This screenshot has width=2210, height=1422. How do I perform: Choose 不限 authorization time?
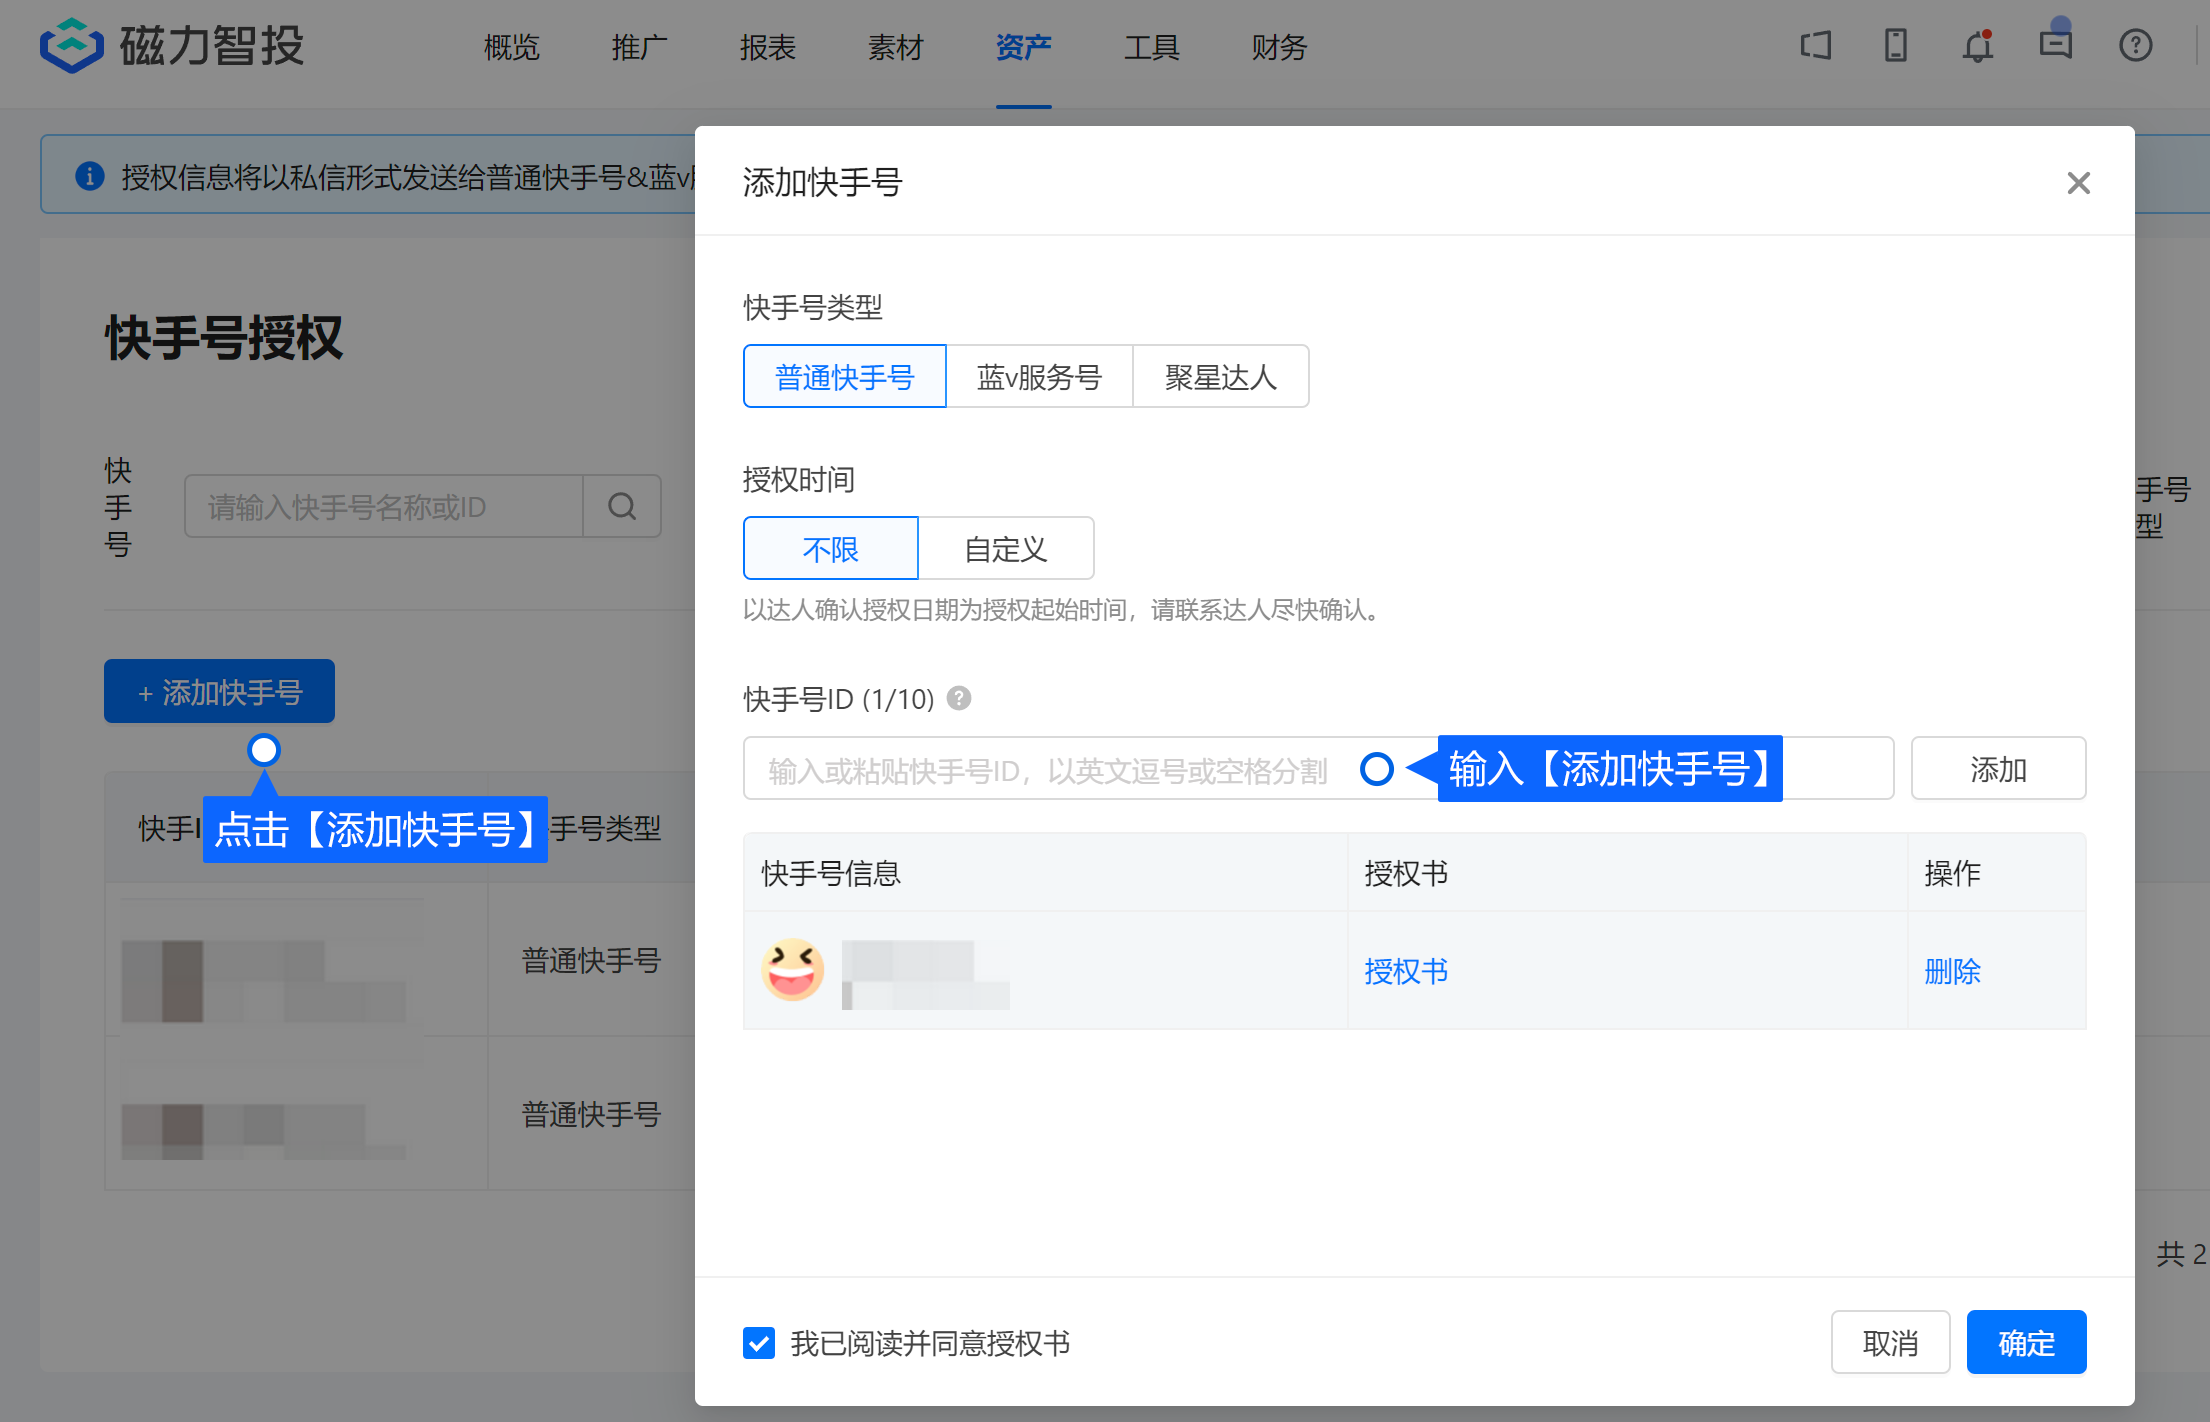tap(830, 548)
